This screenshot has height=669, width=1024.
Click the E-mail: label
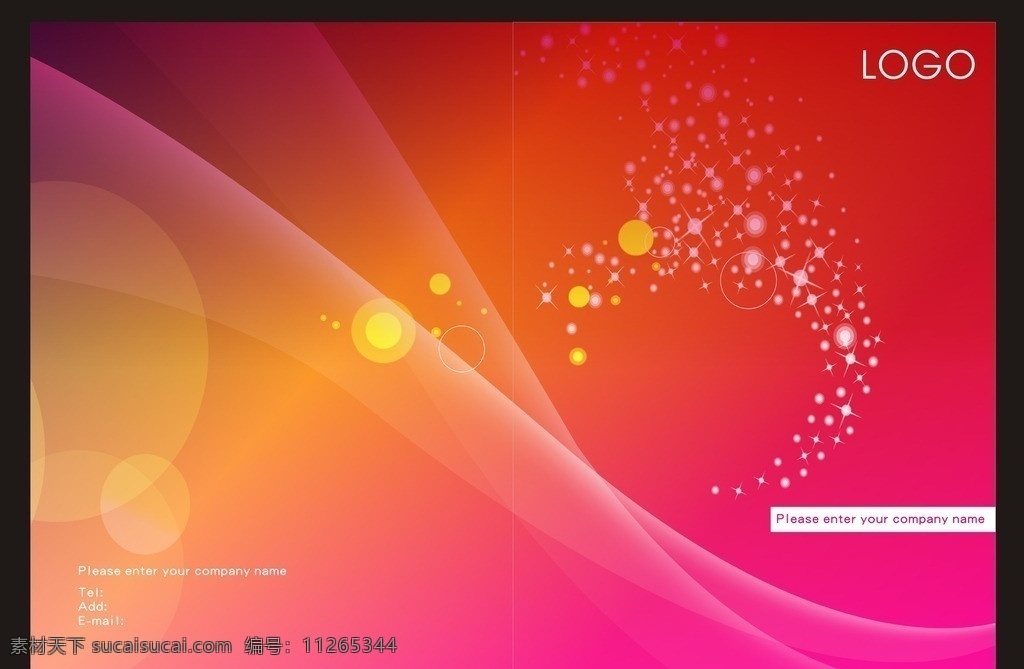pos(101,621)
